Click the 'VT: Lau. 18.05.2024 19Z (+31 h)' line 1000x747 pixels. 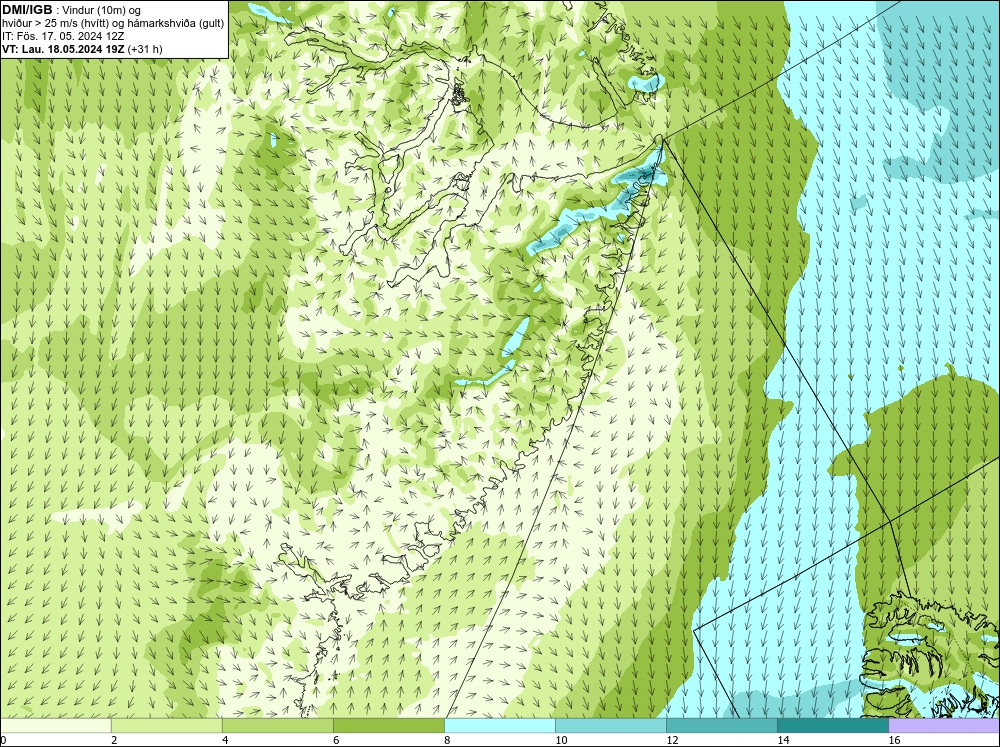tap(82, 49)
